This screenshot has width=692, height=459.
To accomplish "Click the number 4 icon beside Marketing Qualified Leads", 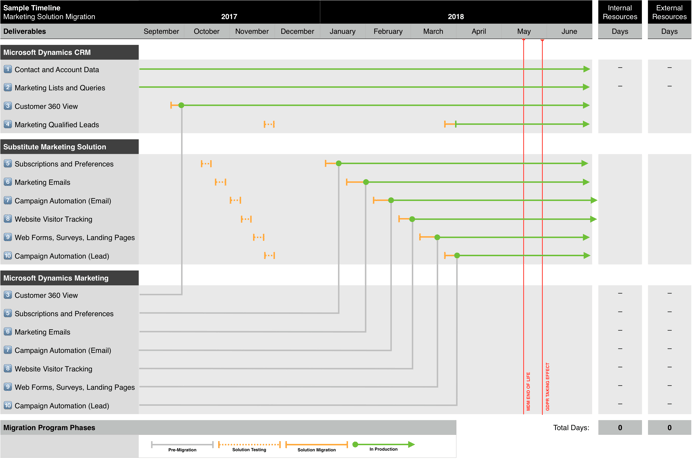I will [8, 124].
